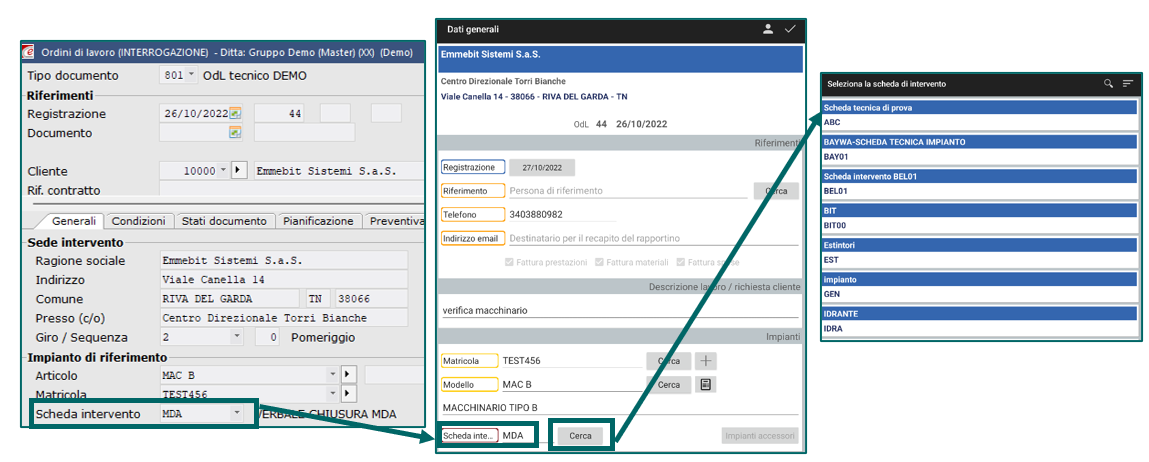This screenshot has height=462, width=1149.
Task: Switch to the Pianificazione tab
Action: click(x=318, y=221)
